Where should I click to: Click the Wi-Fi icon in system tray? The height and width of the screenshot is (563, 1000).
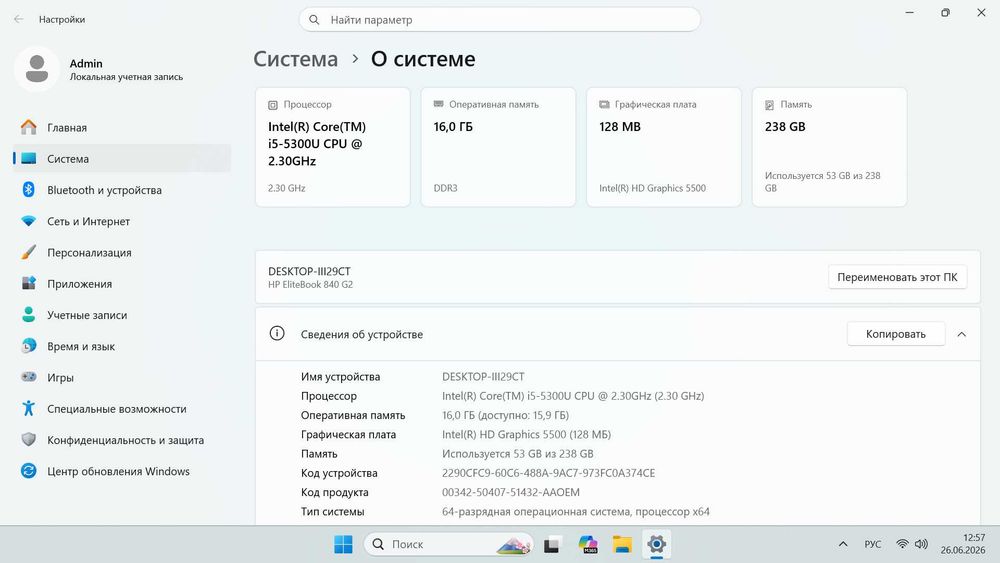pyautogui.click(x=902, y=544)
